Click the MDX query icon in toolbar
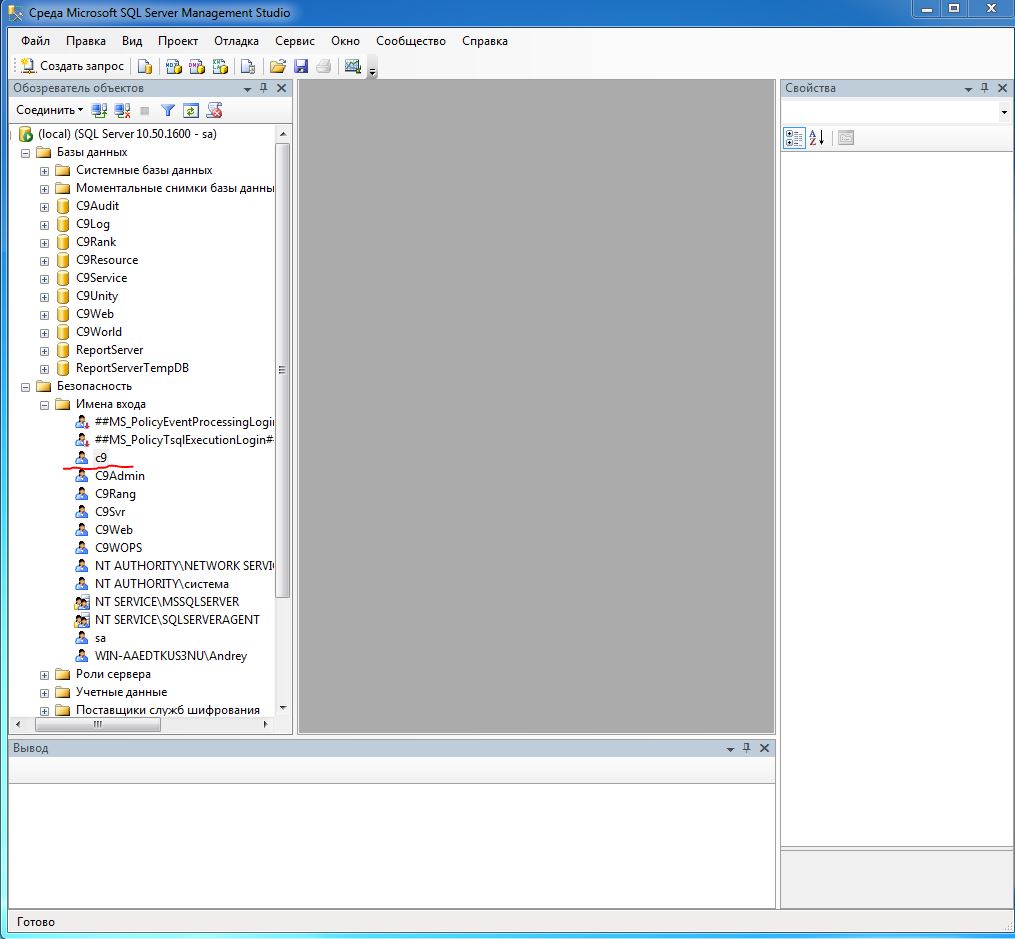 click(173, 66)
